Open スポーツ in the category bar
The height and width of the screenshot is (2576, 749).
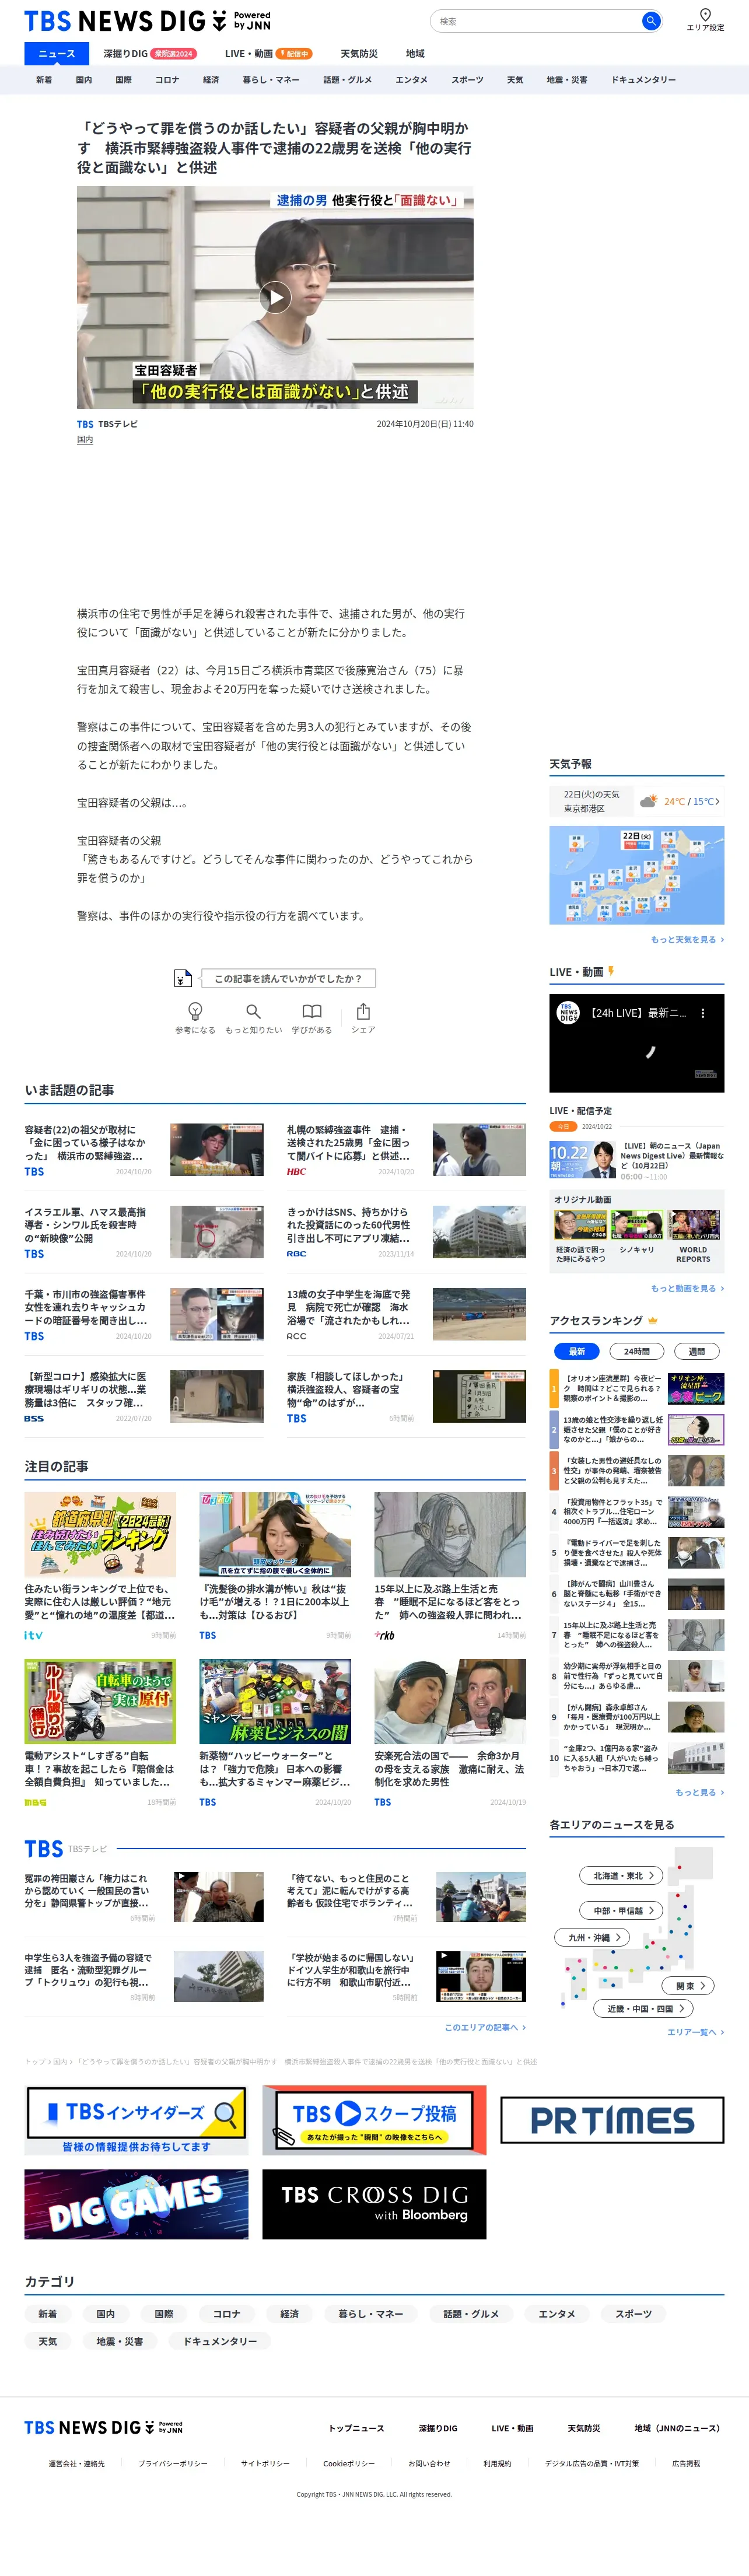point(467,80)
